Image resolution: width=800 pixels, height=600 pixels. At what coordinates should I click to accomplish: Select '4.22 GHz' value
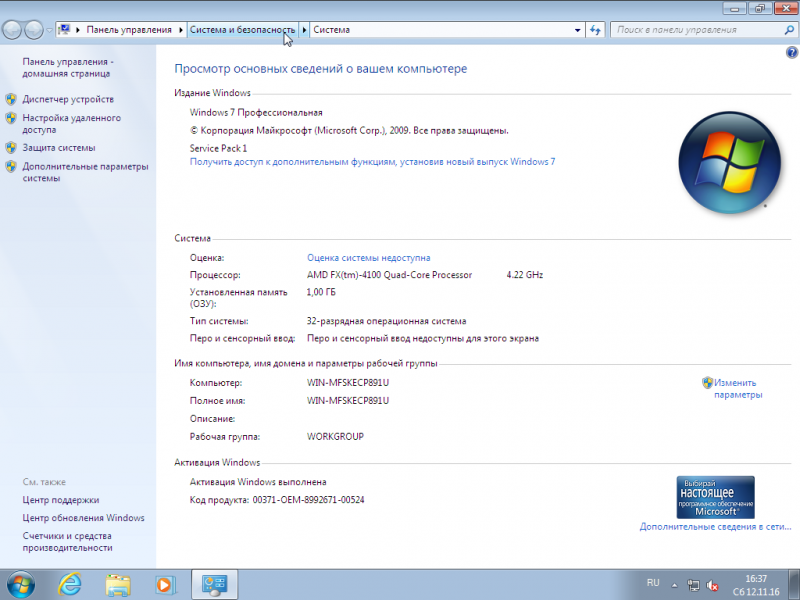point(524,275)
